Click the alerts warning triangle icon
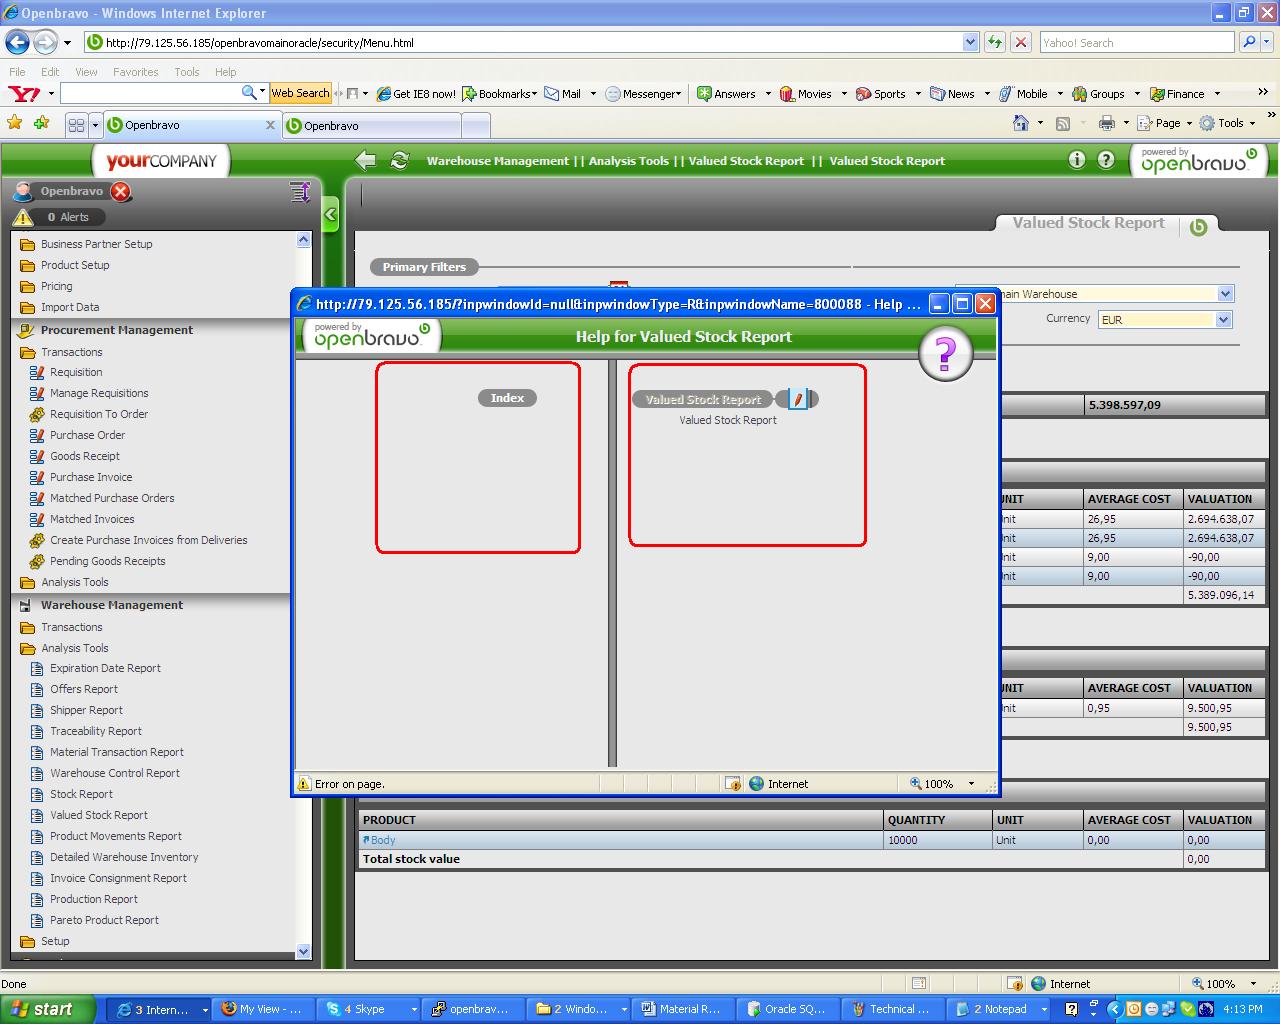Viewport: 1280px width, 1024px height. coord(23,217)
